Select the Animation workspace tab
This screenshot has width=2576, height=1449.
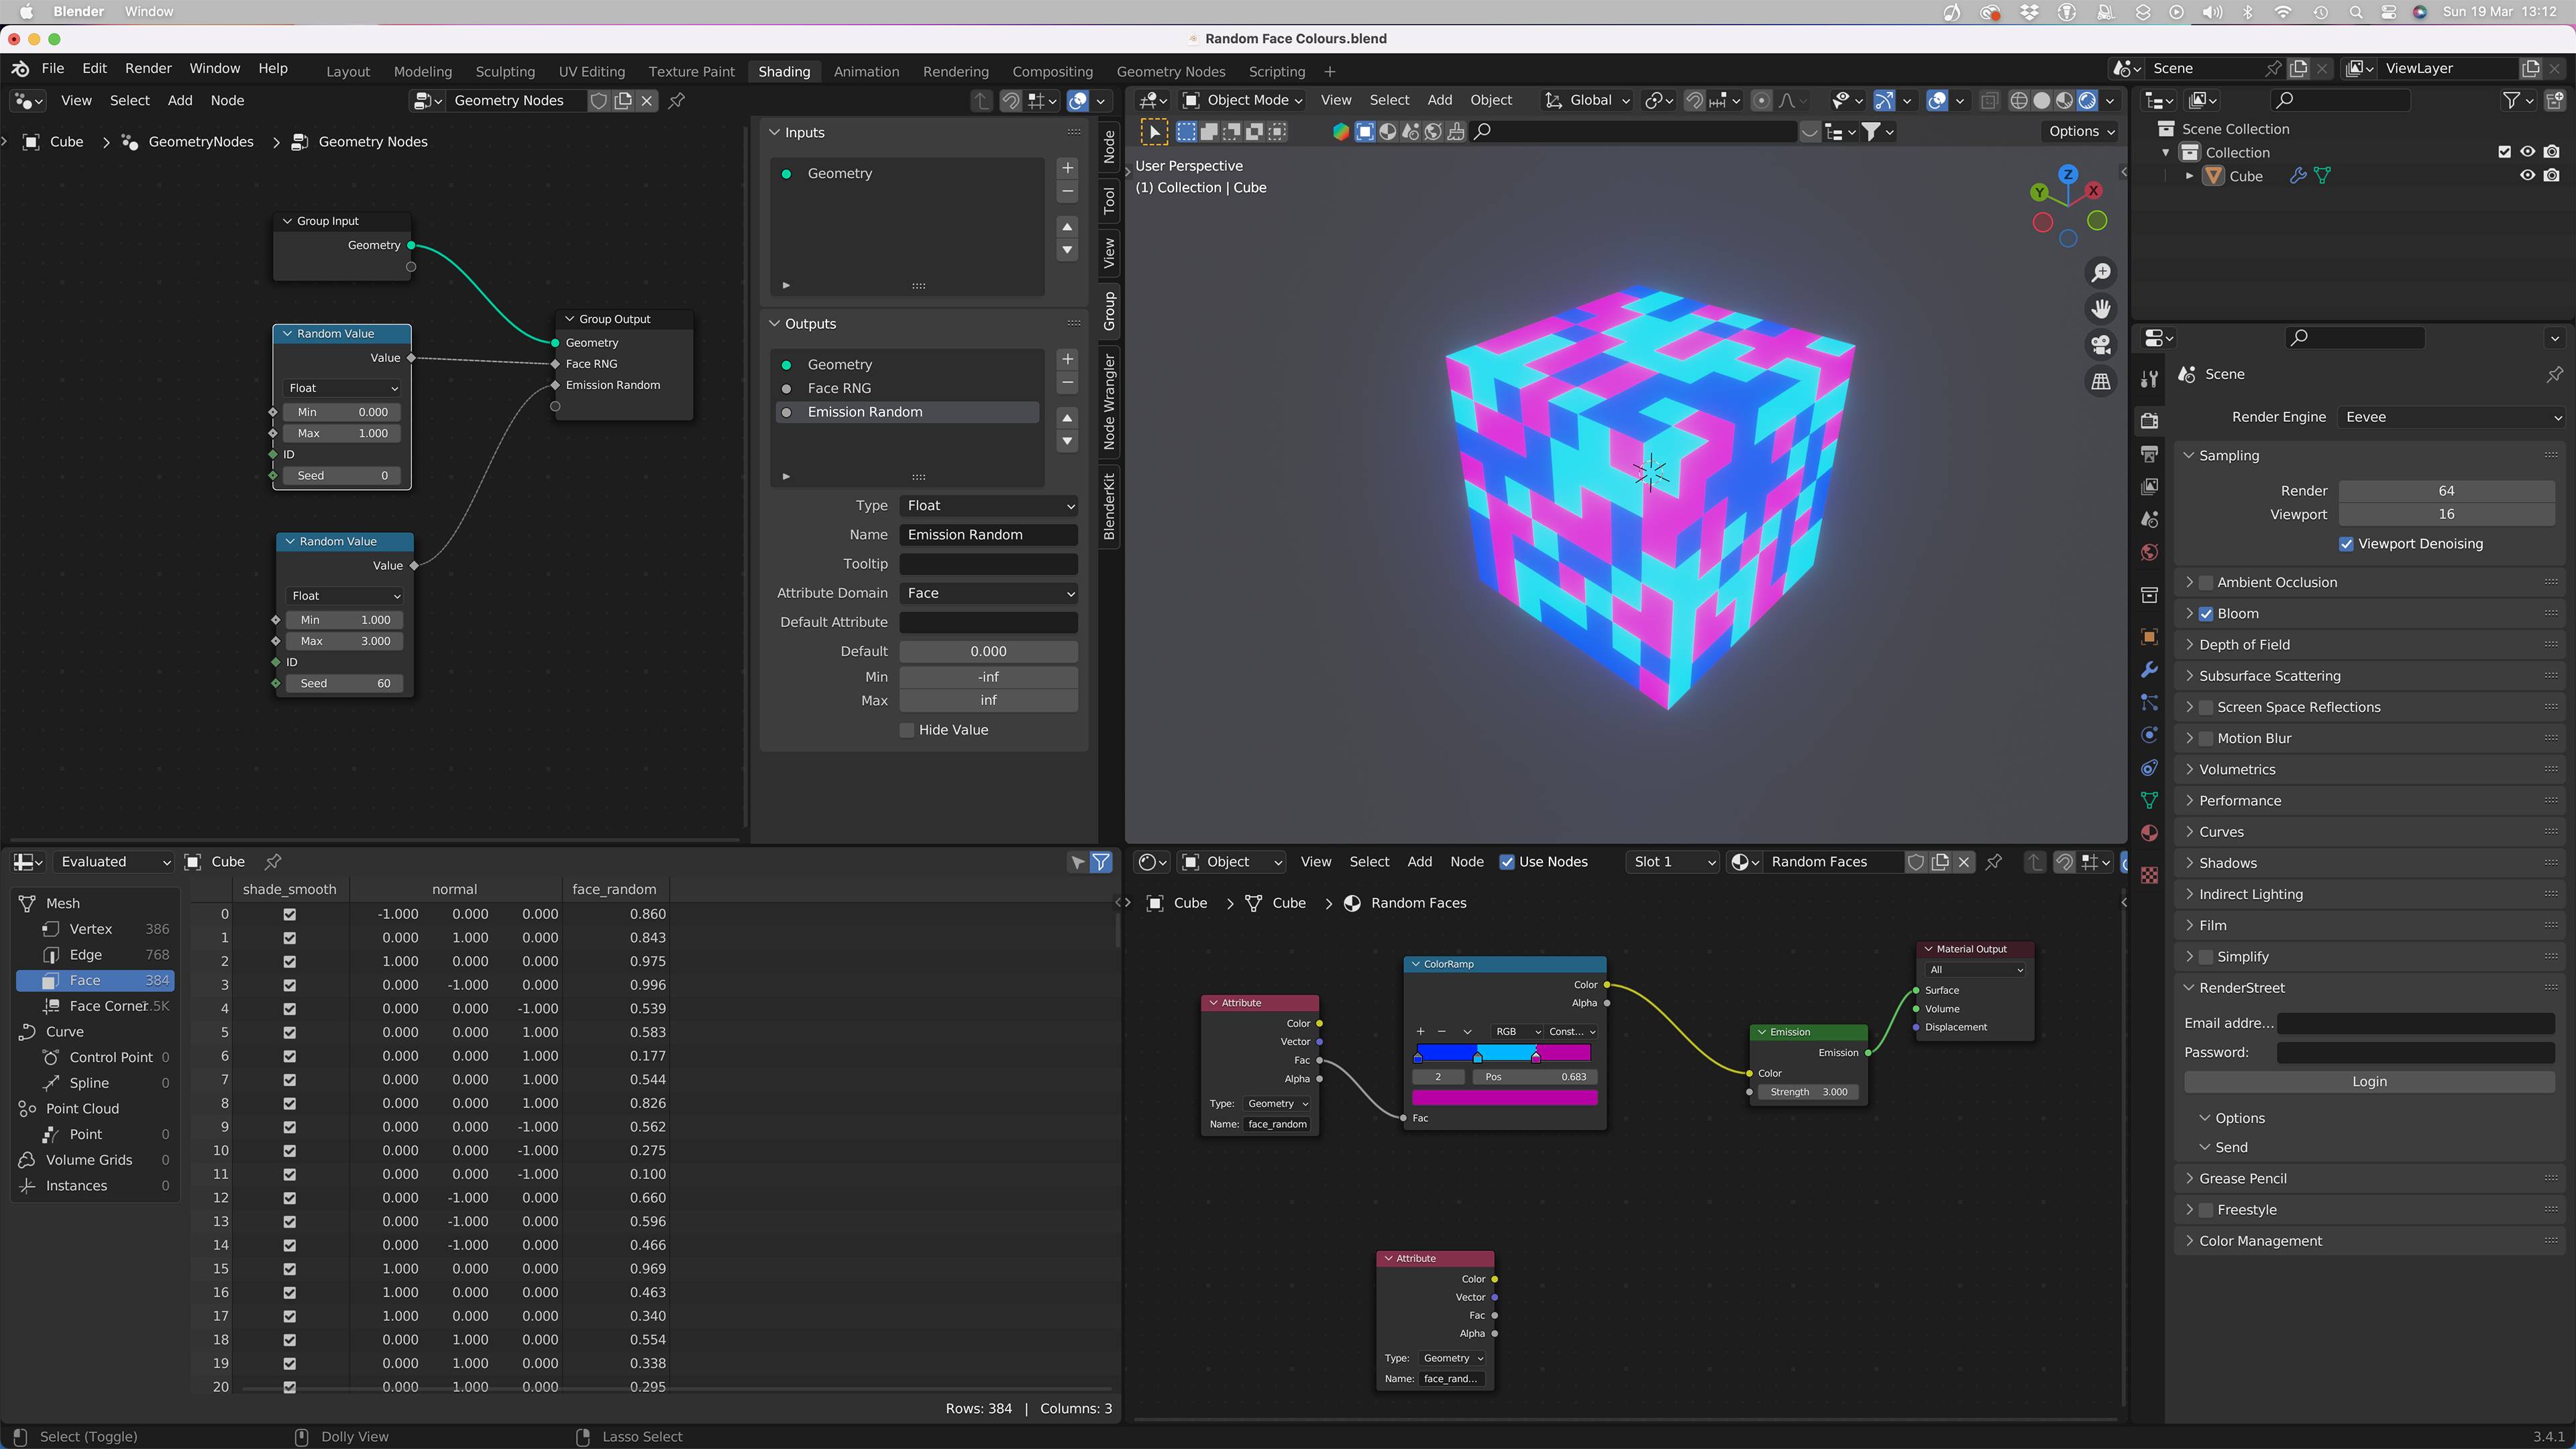point(865,70)
